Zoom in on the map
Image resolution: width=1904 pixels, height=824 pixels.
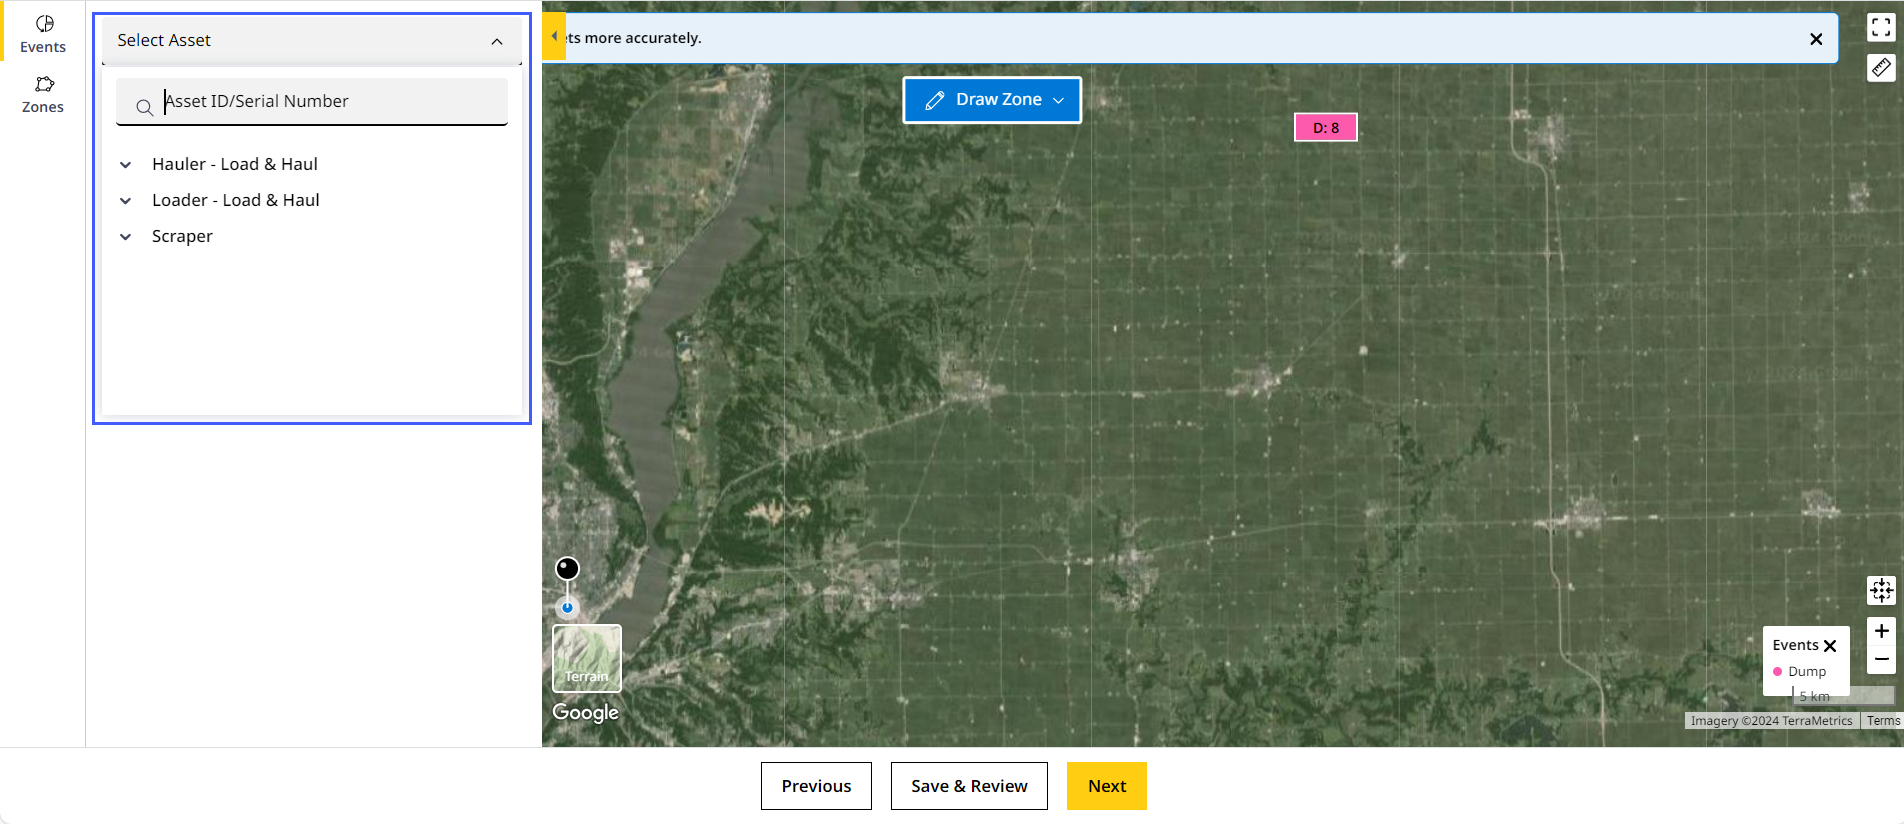(1881, 631)
